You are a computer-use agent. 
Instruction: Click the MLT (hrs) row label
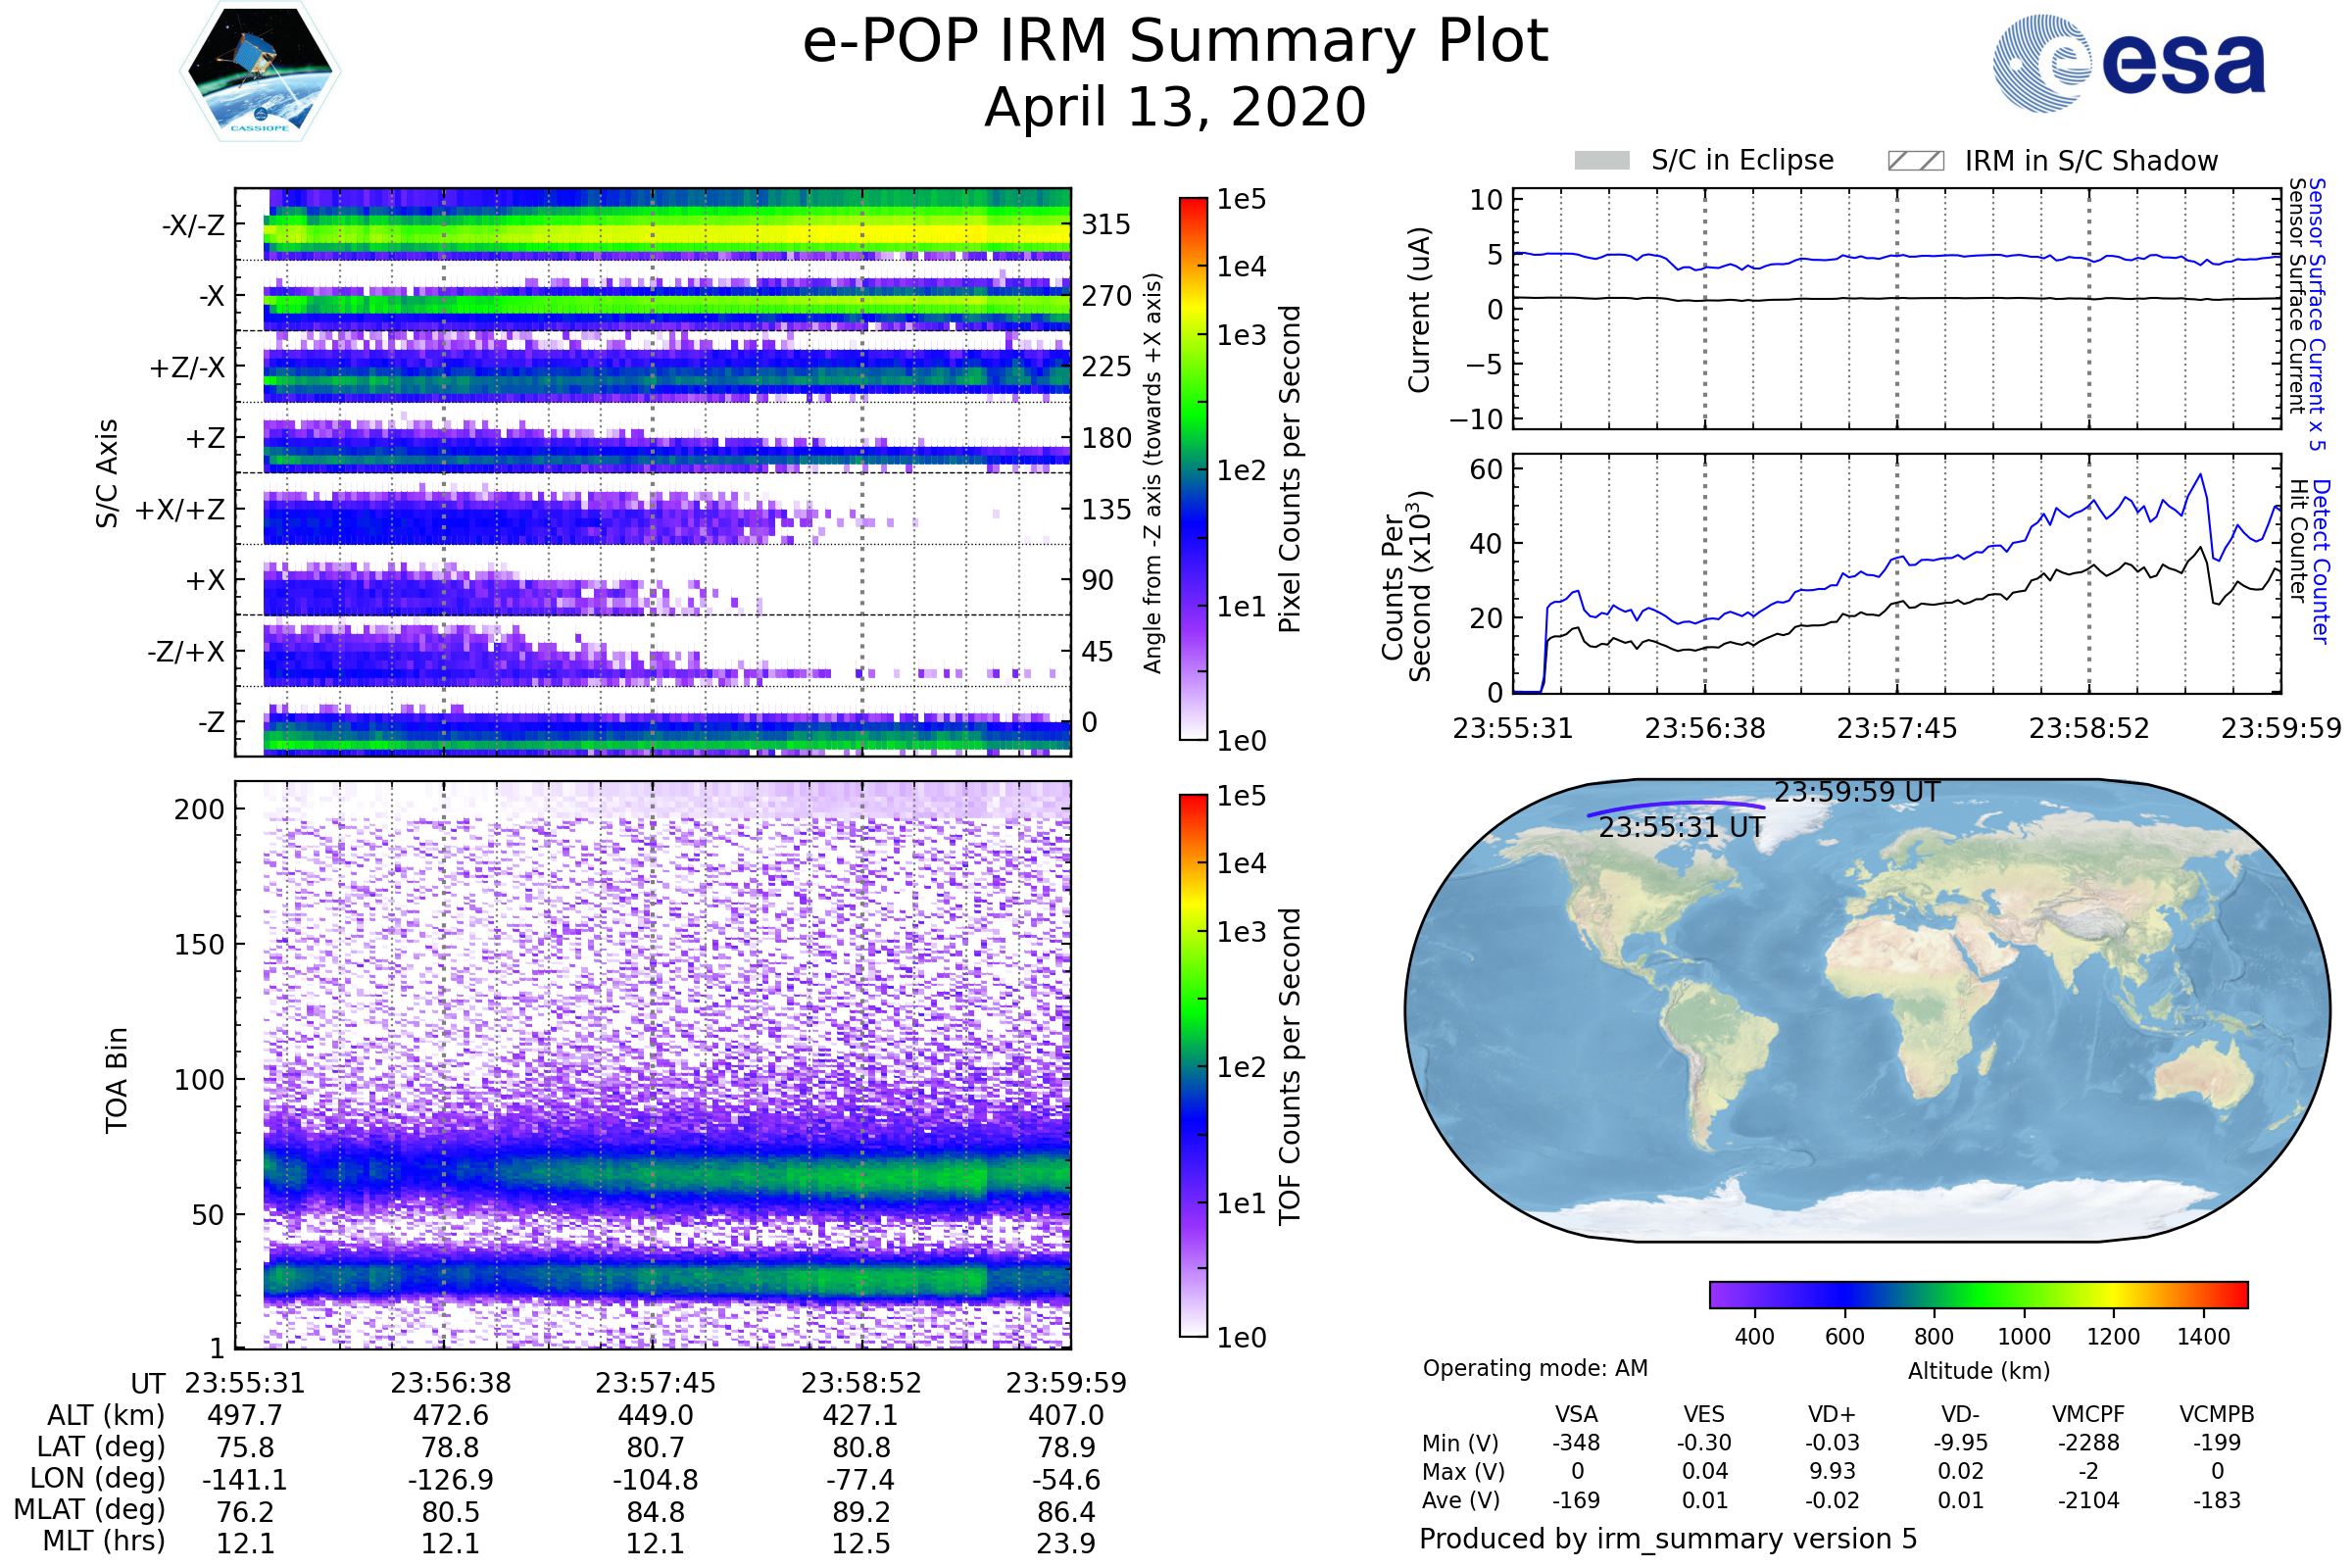coord(103,1541)
